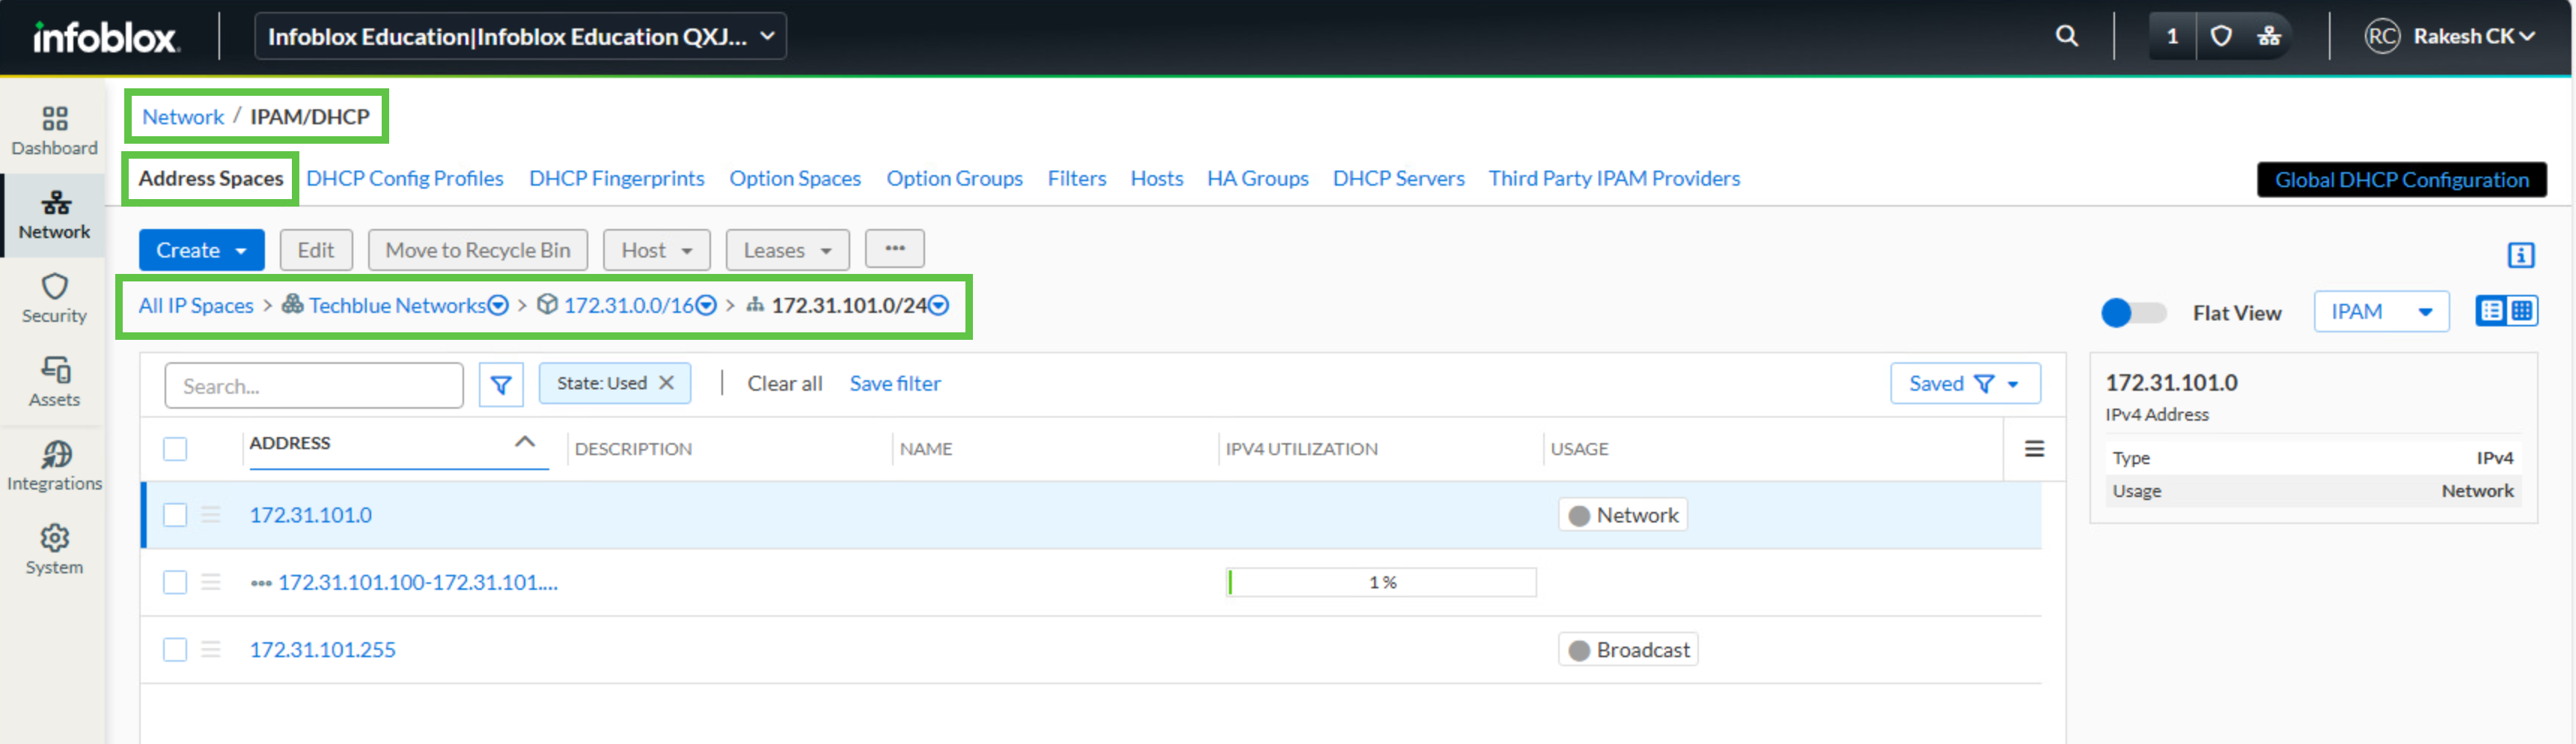Switch to Filters tab

1077,178
